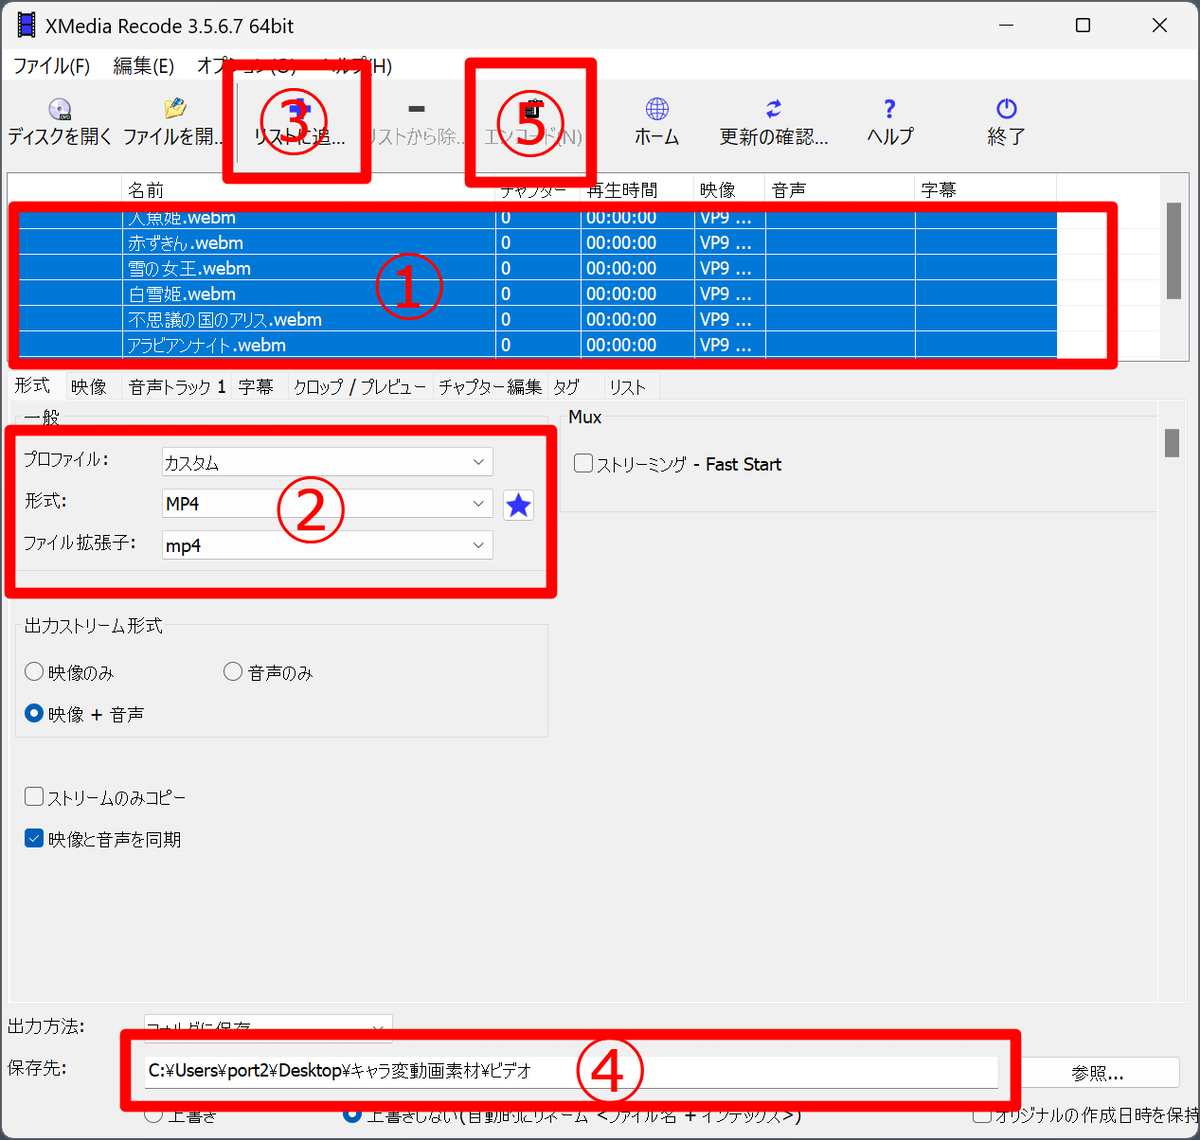This screenshot has width=1200, height=1140.
Task: Open the ヘルプ question mark icon
Action: (x=890, y=109)
